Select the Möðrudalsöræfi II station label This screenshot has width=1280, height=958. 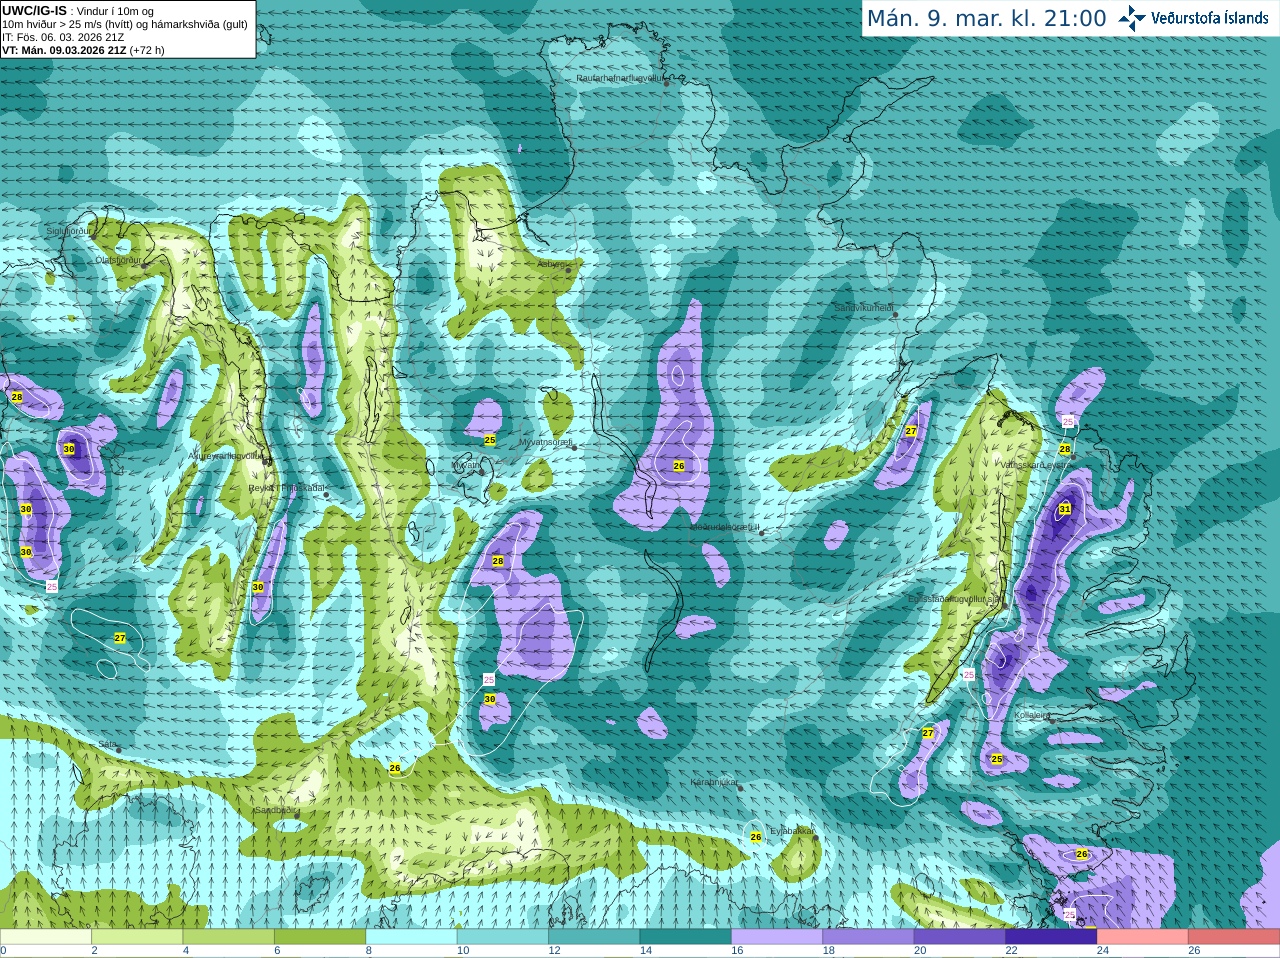pos(725,526)
